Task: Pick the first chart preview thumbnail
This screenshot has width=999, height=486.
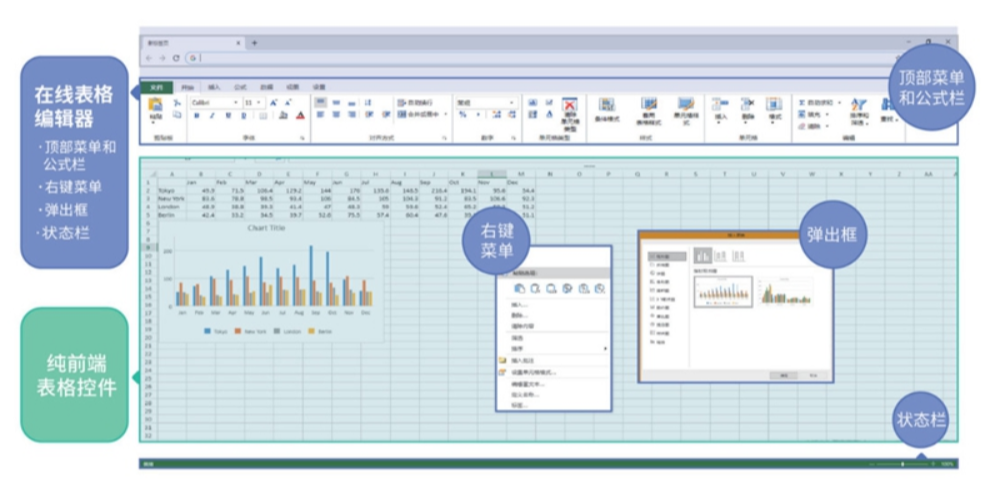Action: [723, 292]
